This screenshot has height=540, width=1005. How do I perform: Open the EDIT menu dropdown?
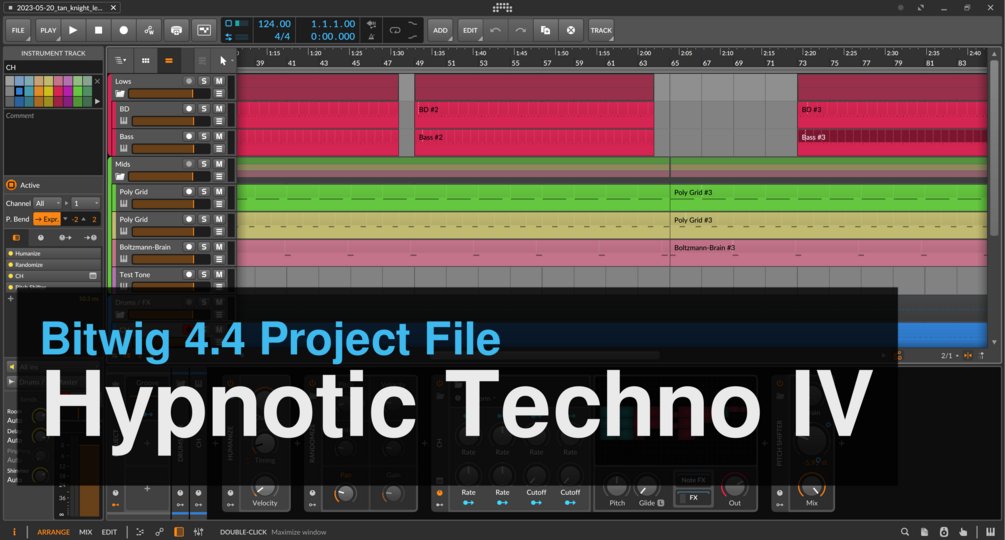(x=470, y=30)
